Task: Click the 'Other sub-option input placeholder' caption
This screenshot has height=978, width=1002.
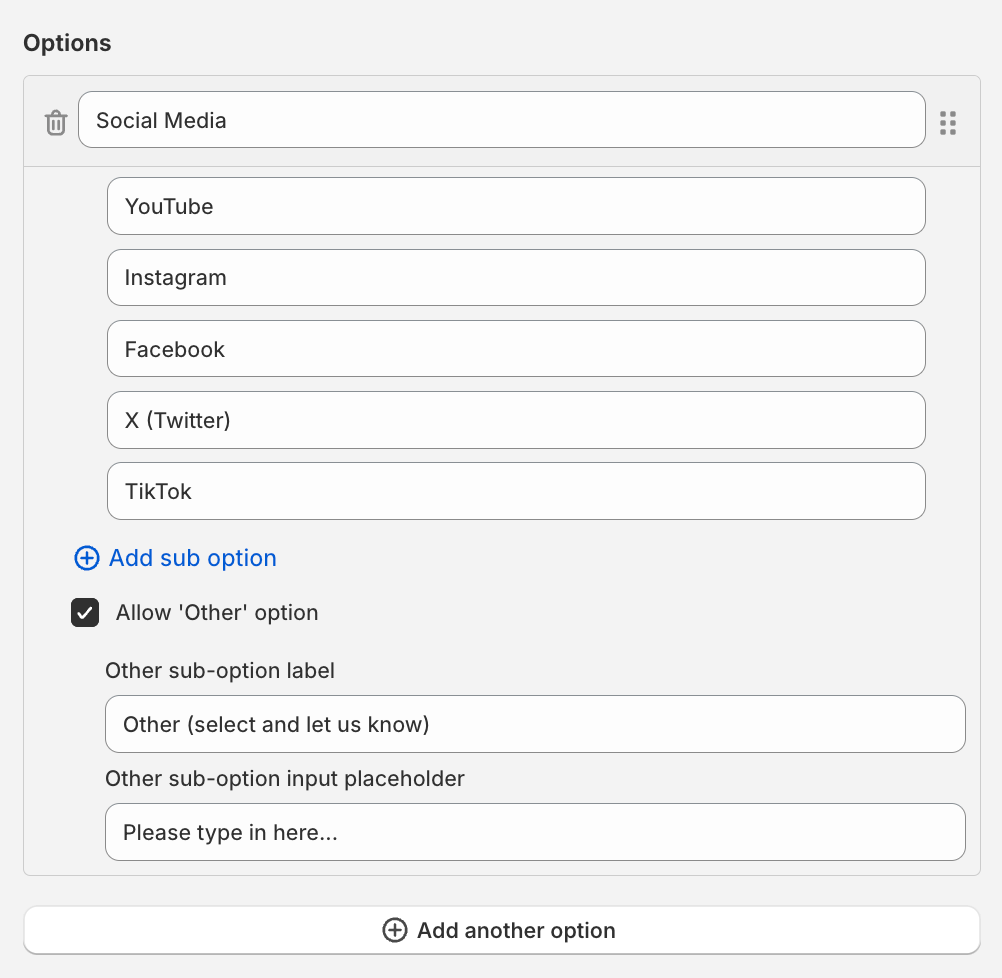Action: tap(285, 778)
